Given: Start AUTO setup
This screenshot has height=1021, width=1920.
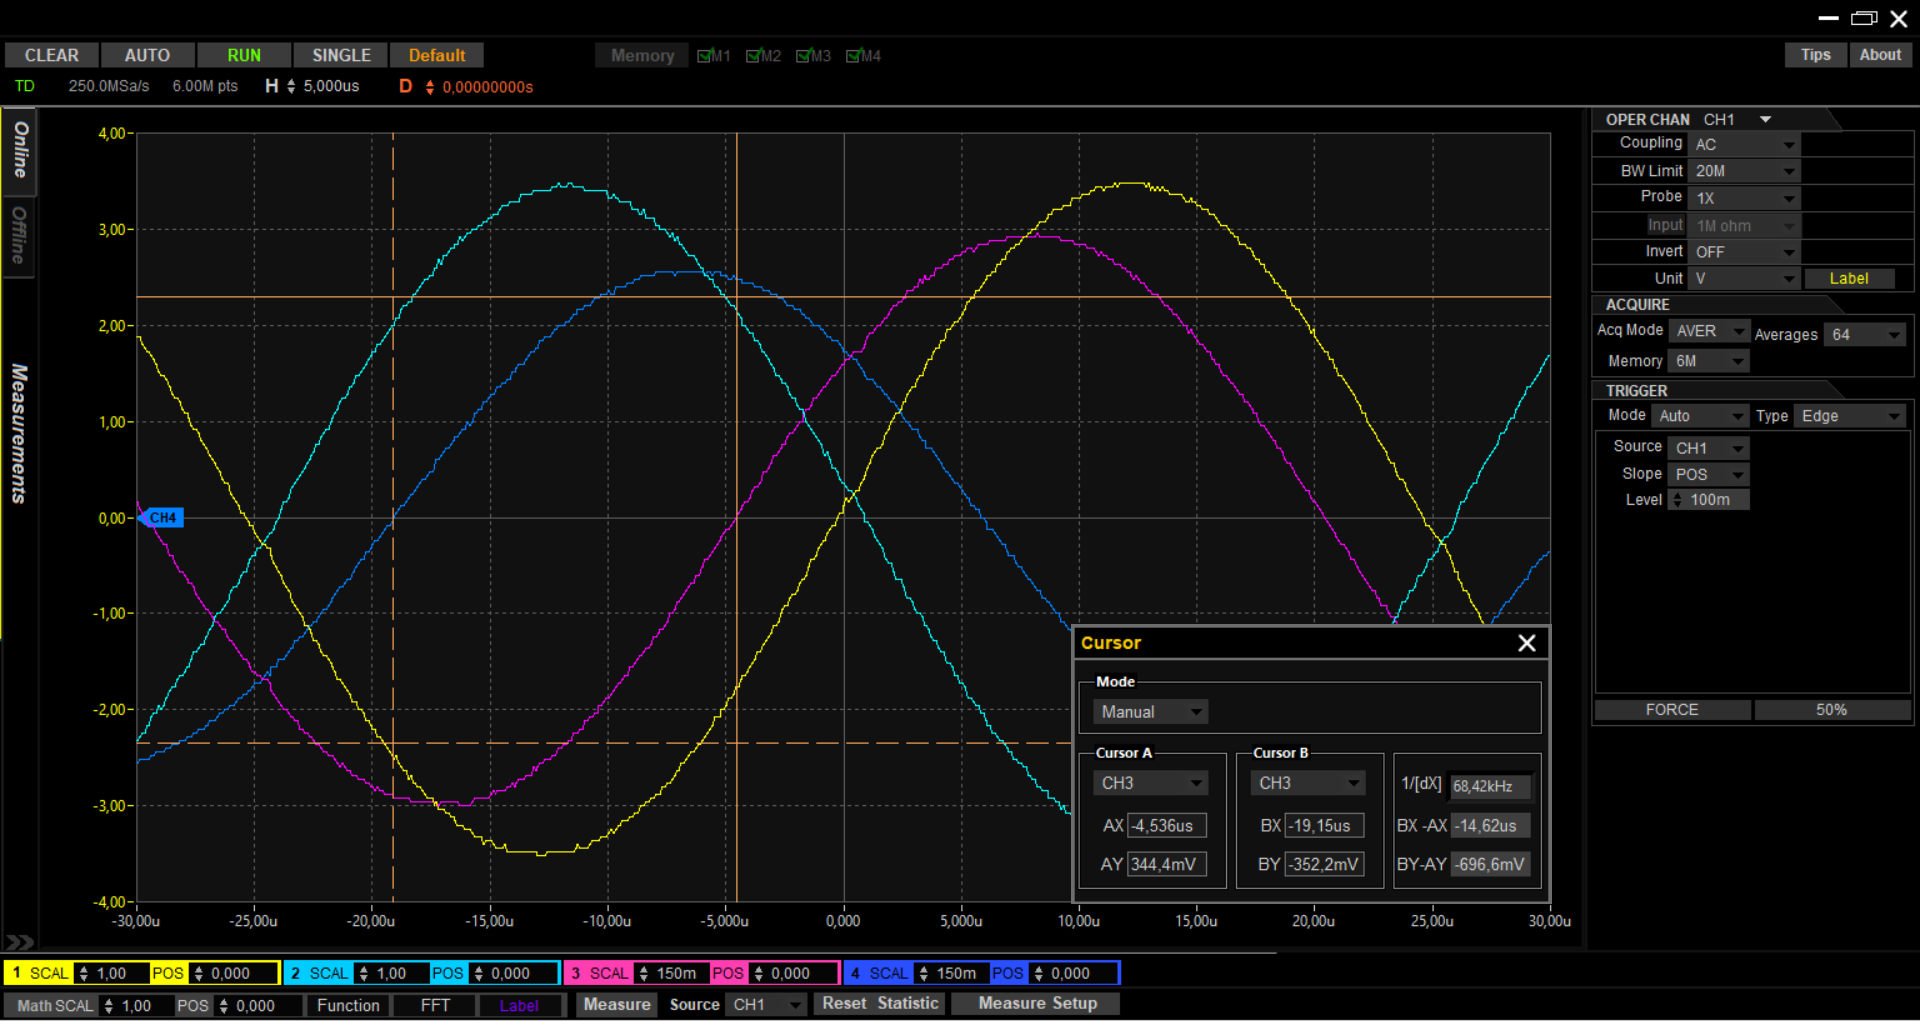Looking at the screenshot, I should pyautogui.click(x=147, y=55).
